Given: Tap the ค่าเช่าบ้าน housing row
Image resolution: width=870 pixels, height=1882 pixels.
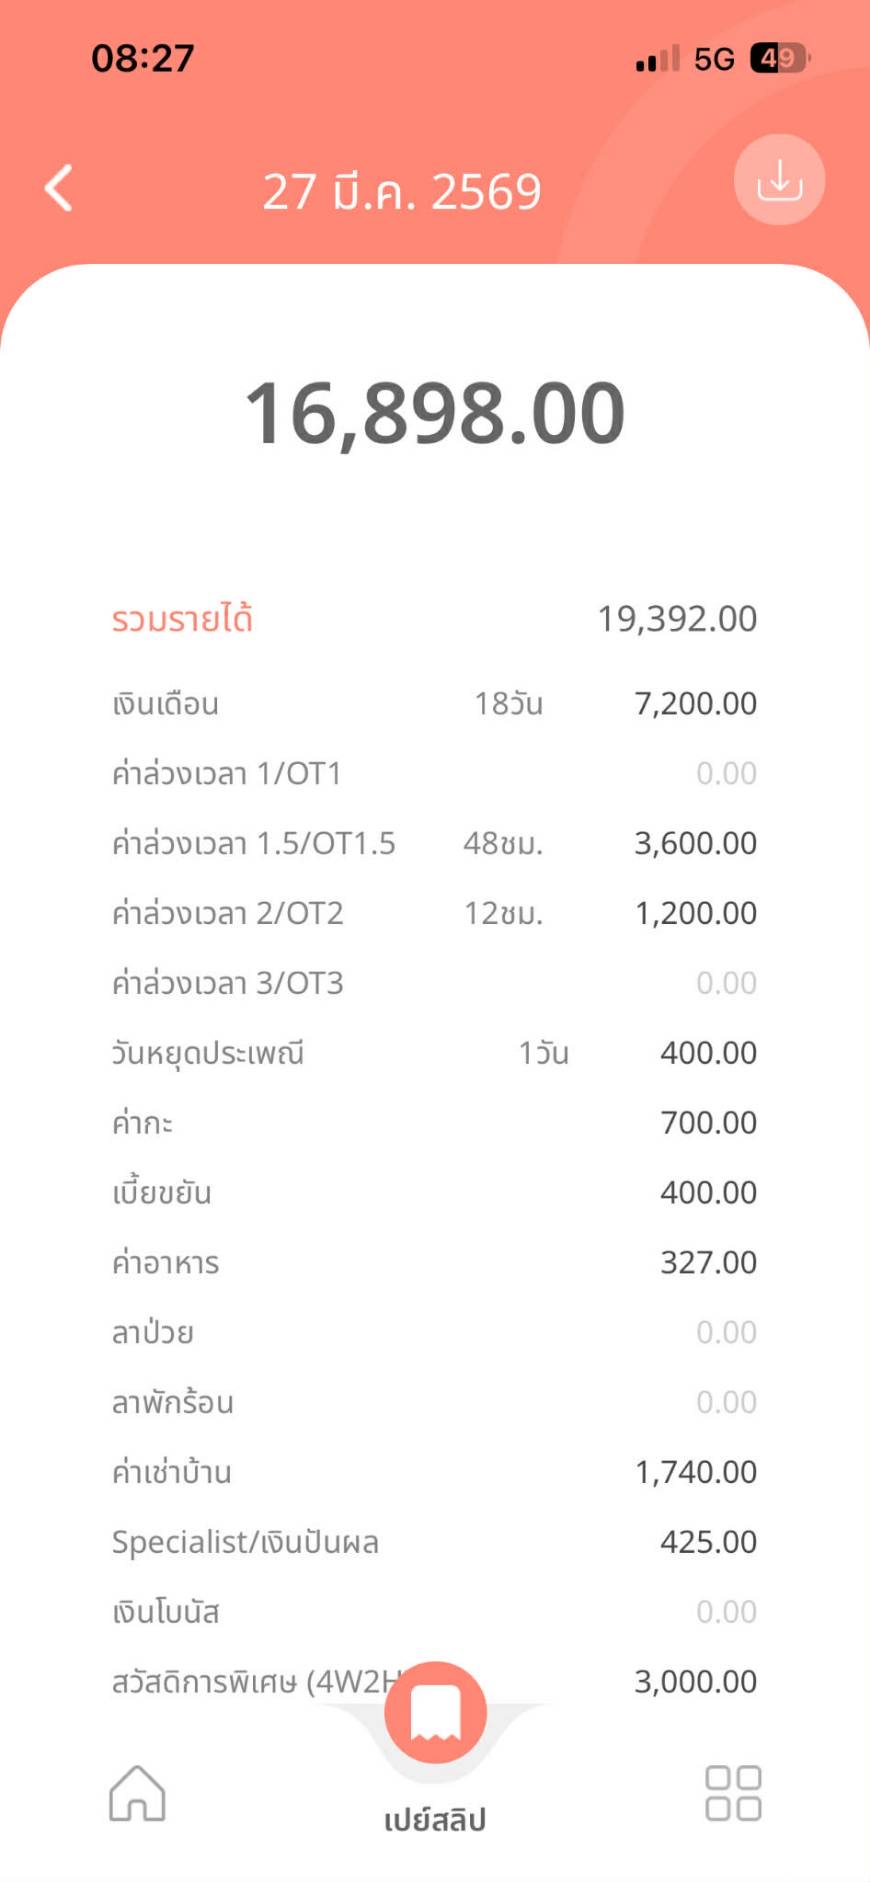Looking at the screenshot, I should click(x=434, y=1472).
